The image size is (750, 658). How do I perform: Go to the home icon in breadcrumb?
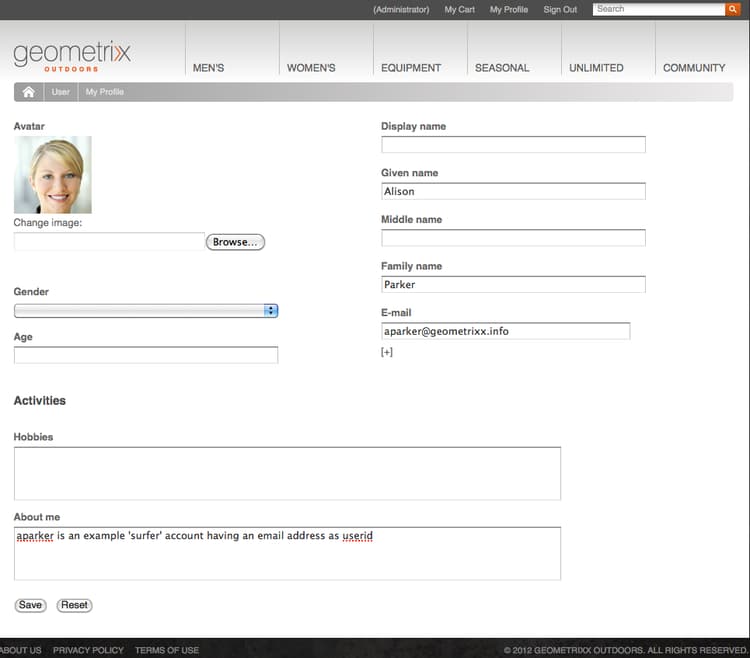(x=29, y=92)
